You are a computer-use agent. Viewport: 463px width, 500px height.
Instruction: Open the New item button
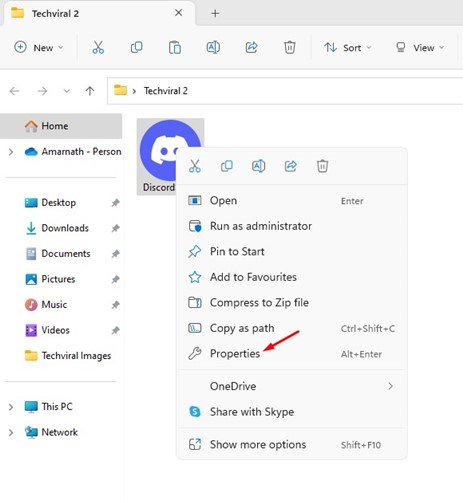[39, 48]
